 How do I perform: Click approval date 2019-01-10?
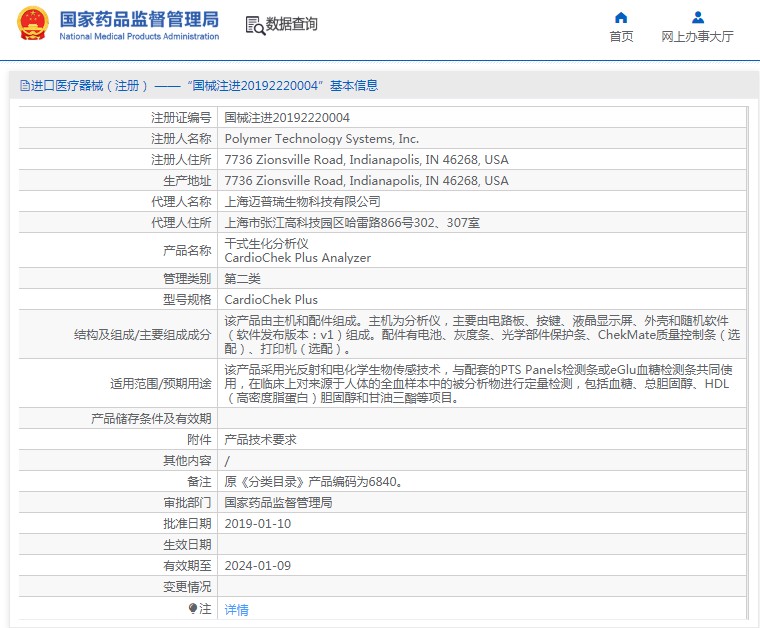click(x=258, y=524)
